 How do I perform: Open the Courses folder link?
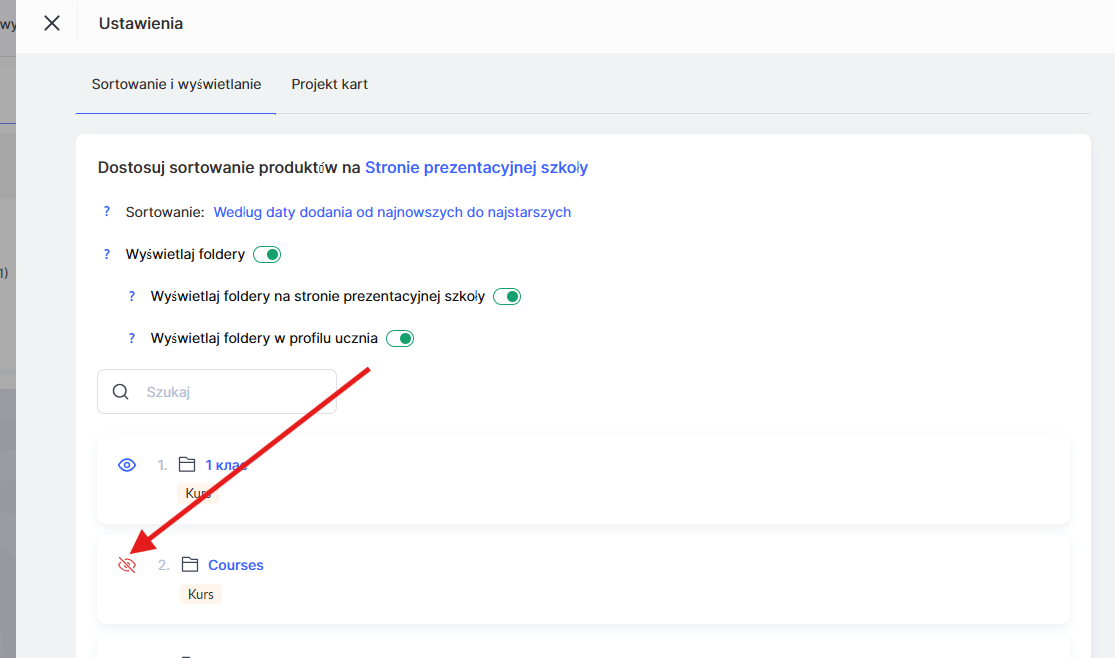(236, 565)
